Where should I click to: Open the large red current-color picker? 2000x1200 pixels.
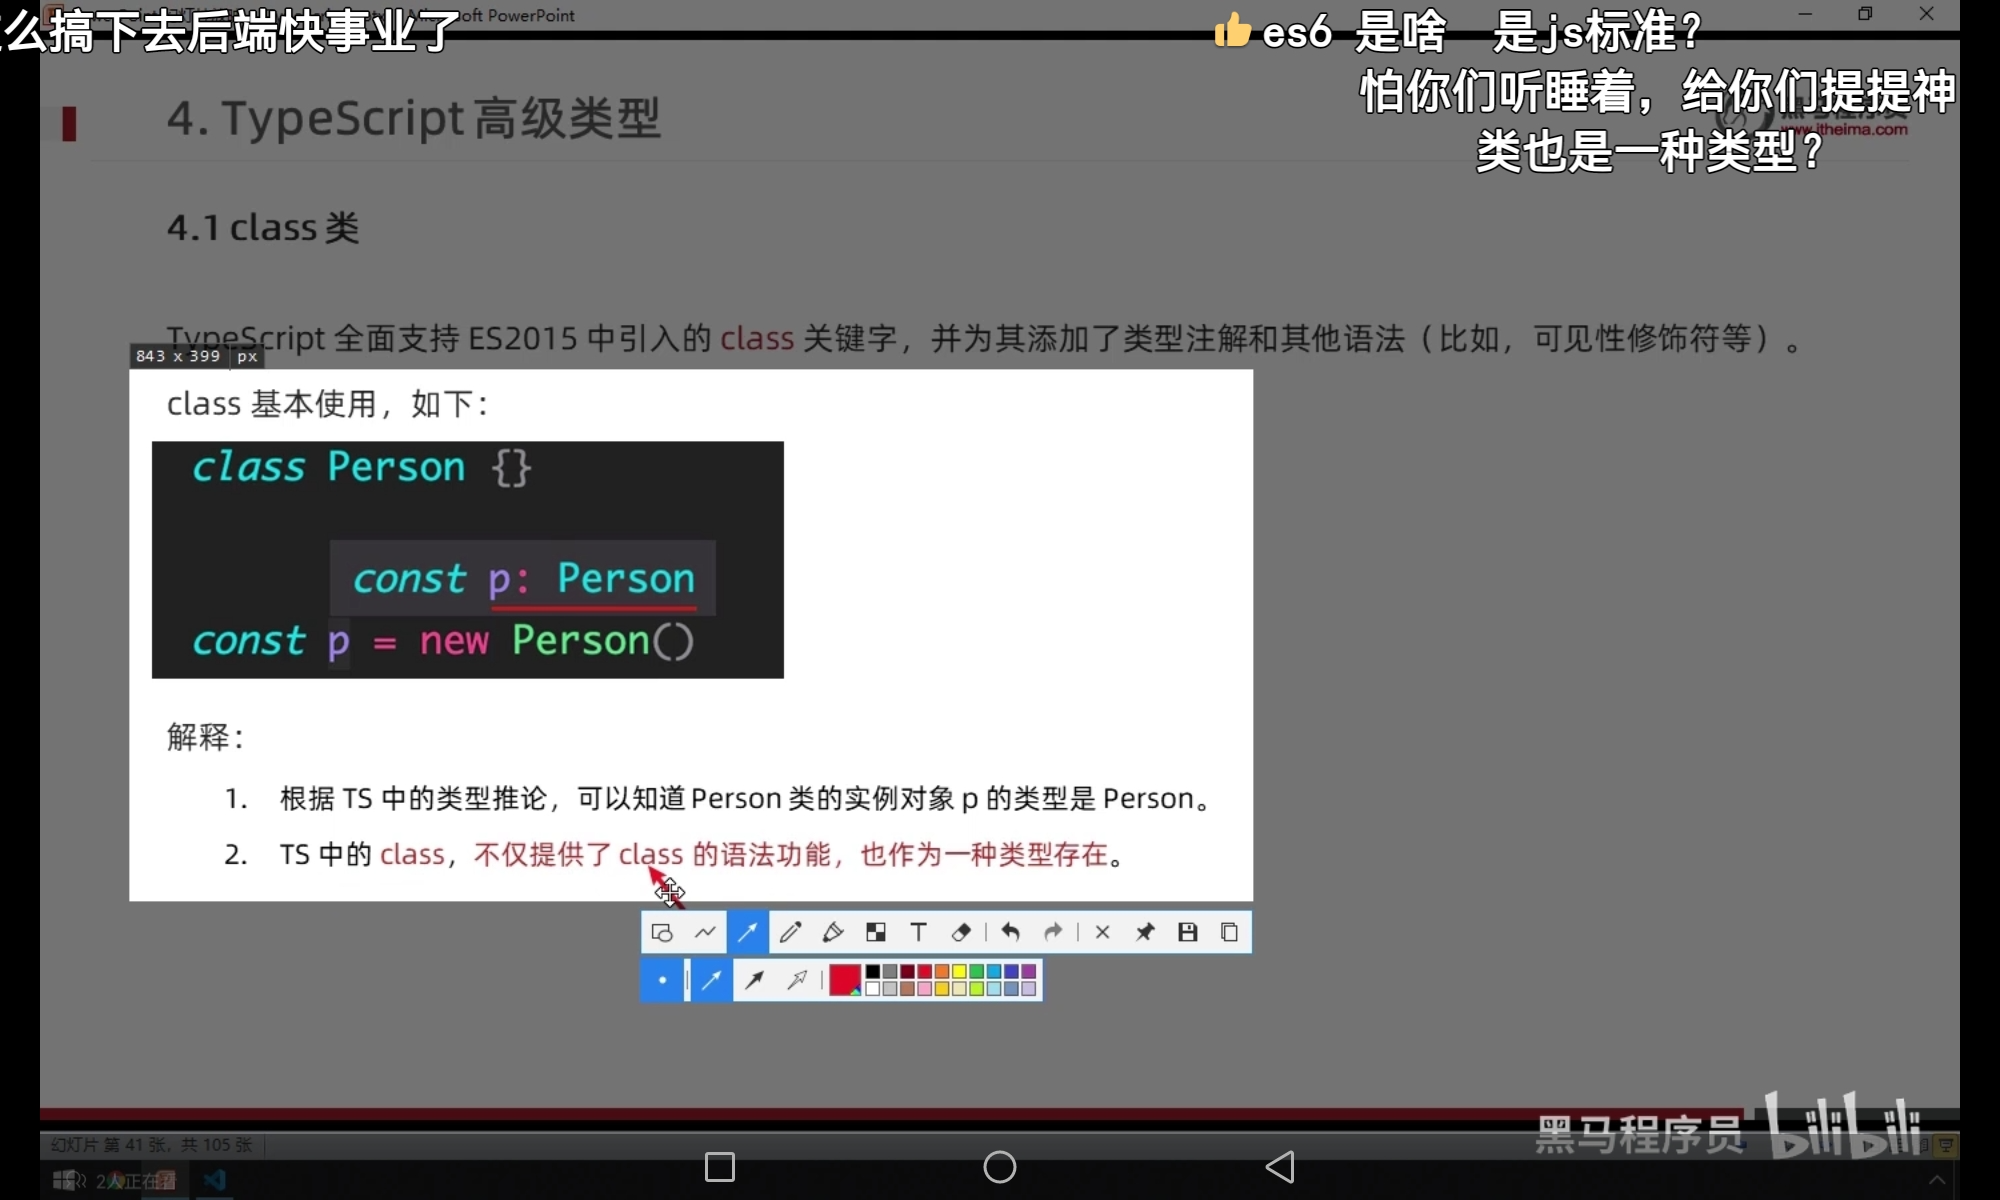click(x=845, y=981)
